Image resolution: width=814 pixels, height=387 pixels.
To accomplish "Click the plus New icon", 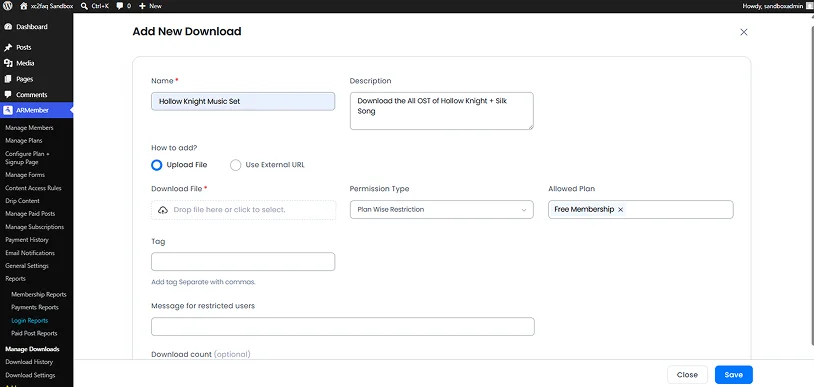I will (x=142, y=6).
